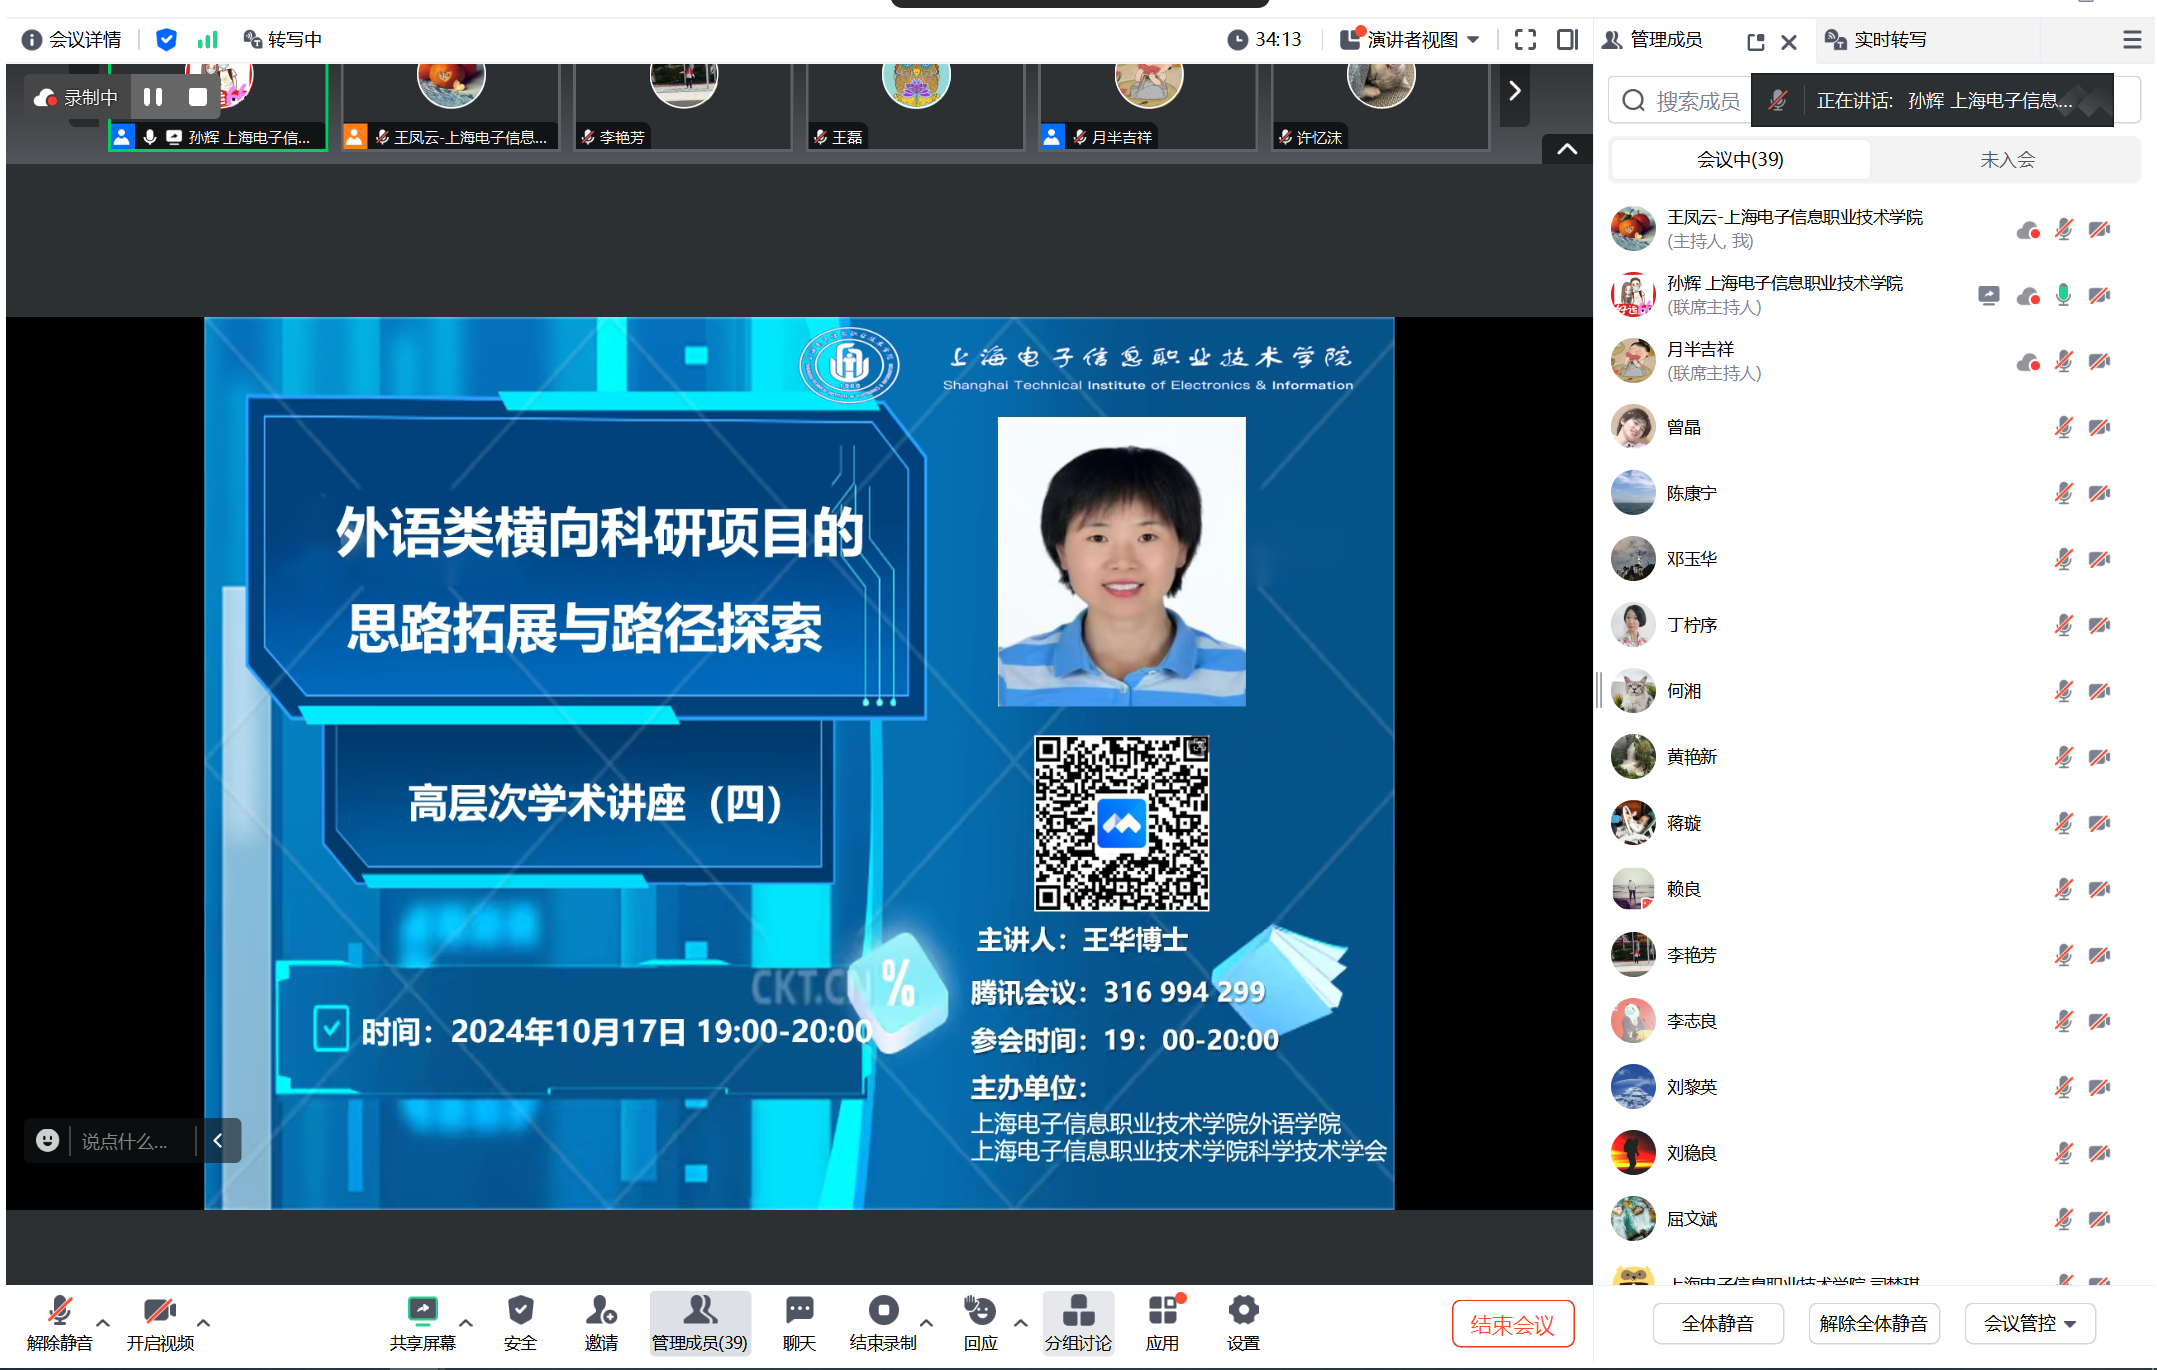Open Speaker View (演讲者视图) dropdown
The height and width of the screenshot is (1370, 2157).
1412,40
